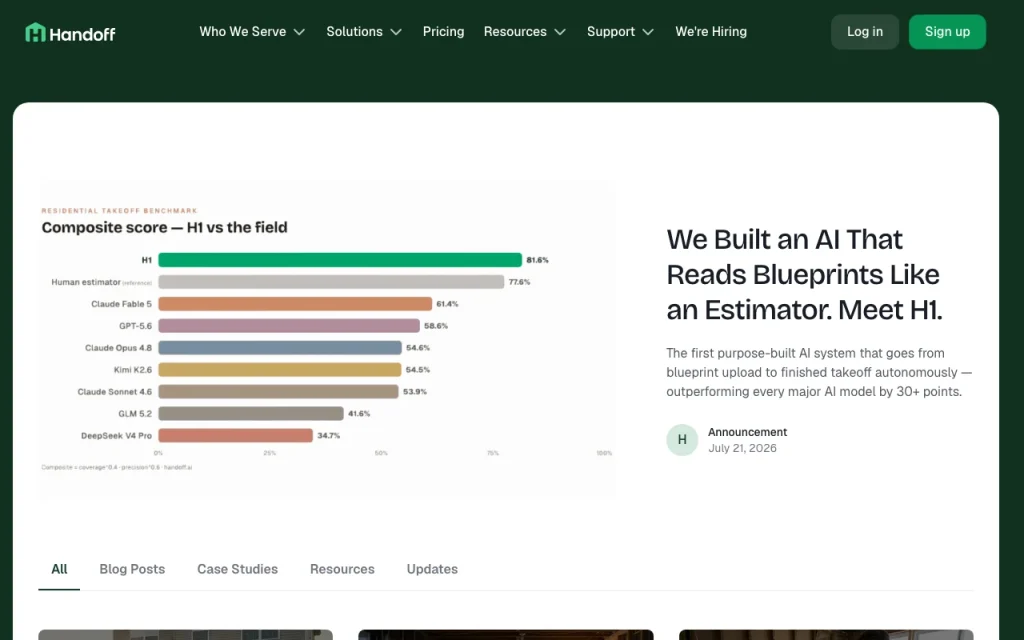Image resolution: width=1024 pixels, height=640 pixels.
Task: Click the Announcement category label
Action: coord(747,432)
